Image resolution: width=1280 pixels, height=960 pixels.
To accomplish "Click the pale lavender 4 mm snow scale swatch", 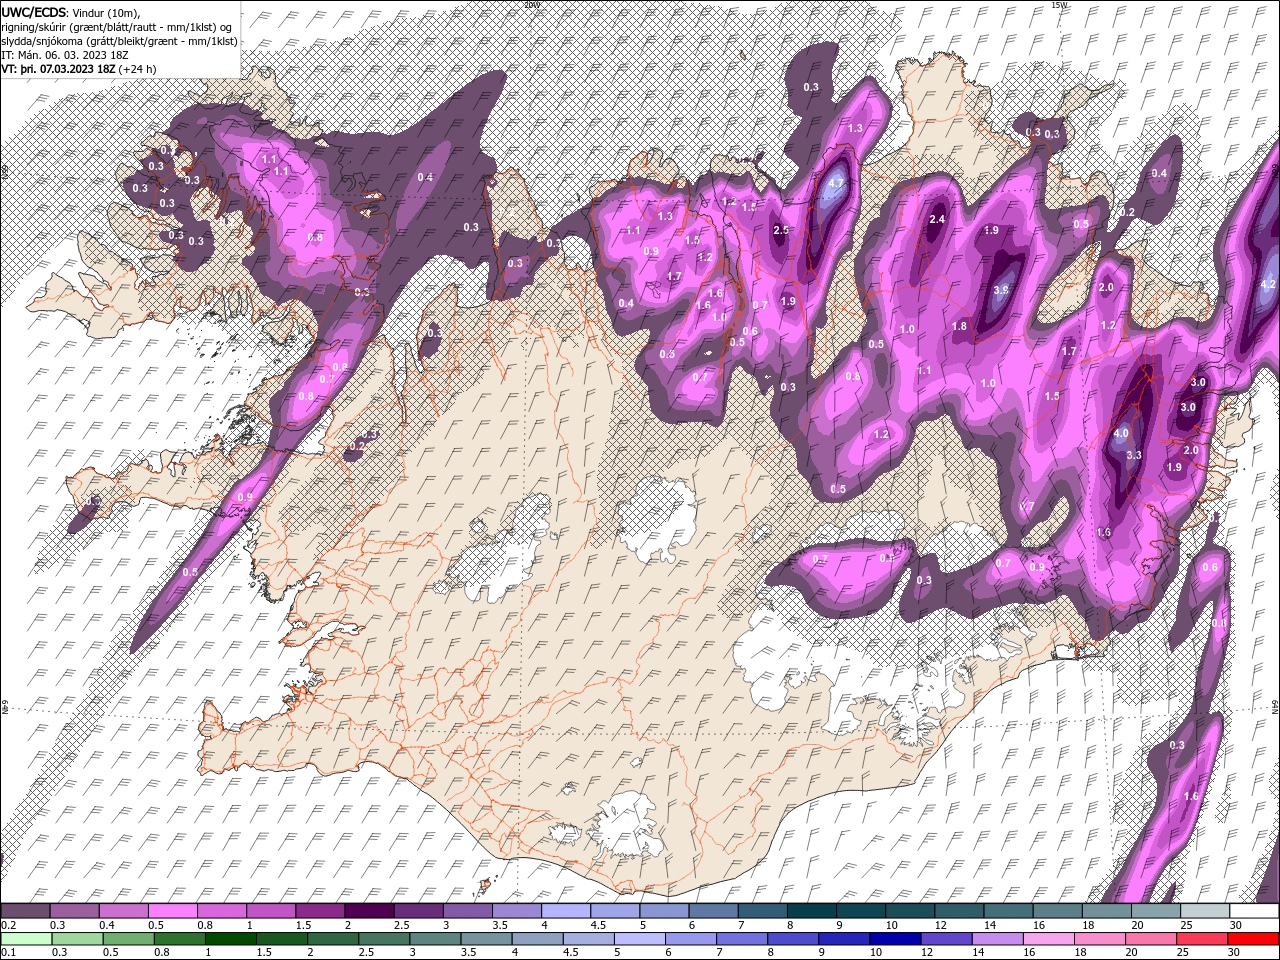I will pyautogui.click(x=564, y=911).
